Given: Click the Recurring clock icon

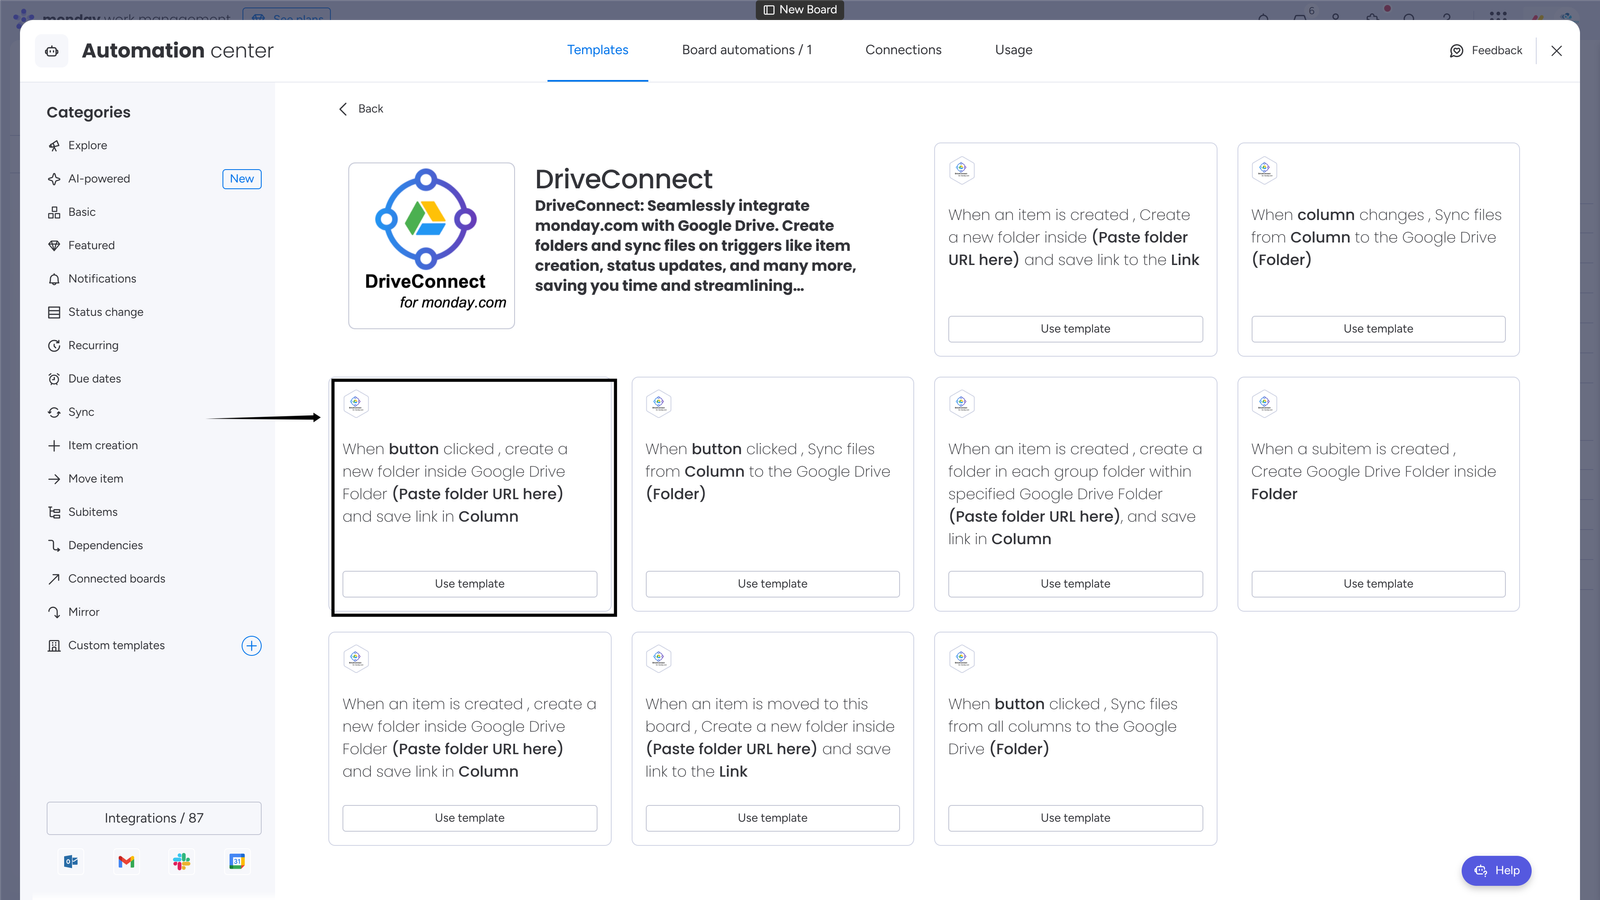Looking at the screenshot, I should (54, 346).
